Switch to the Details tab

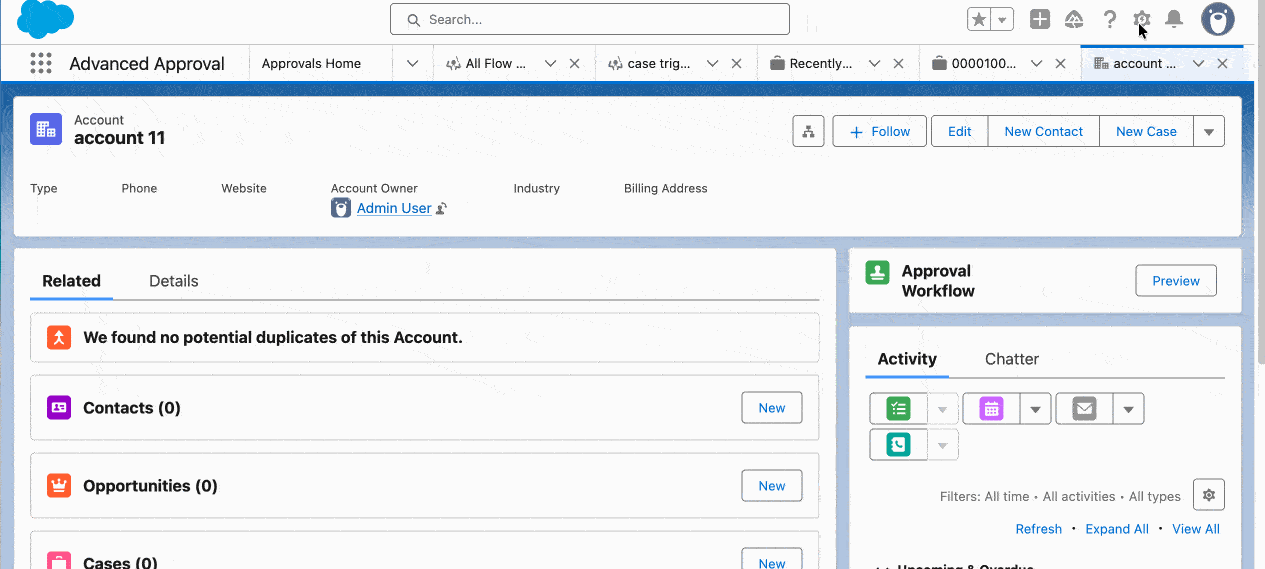[174, 281]
